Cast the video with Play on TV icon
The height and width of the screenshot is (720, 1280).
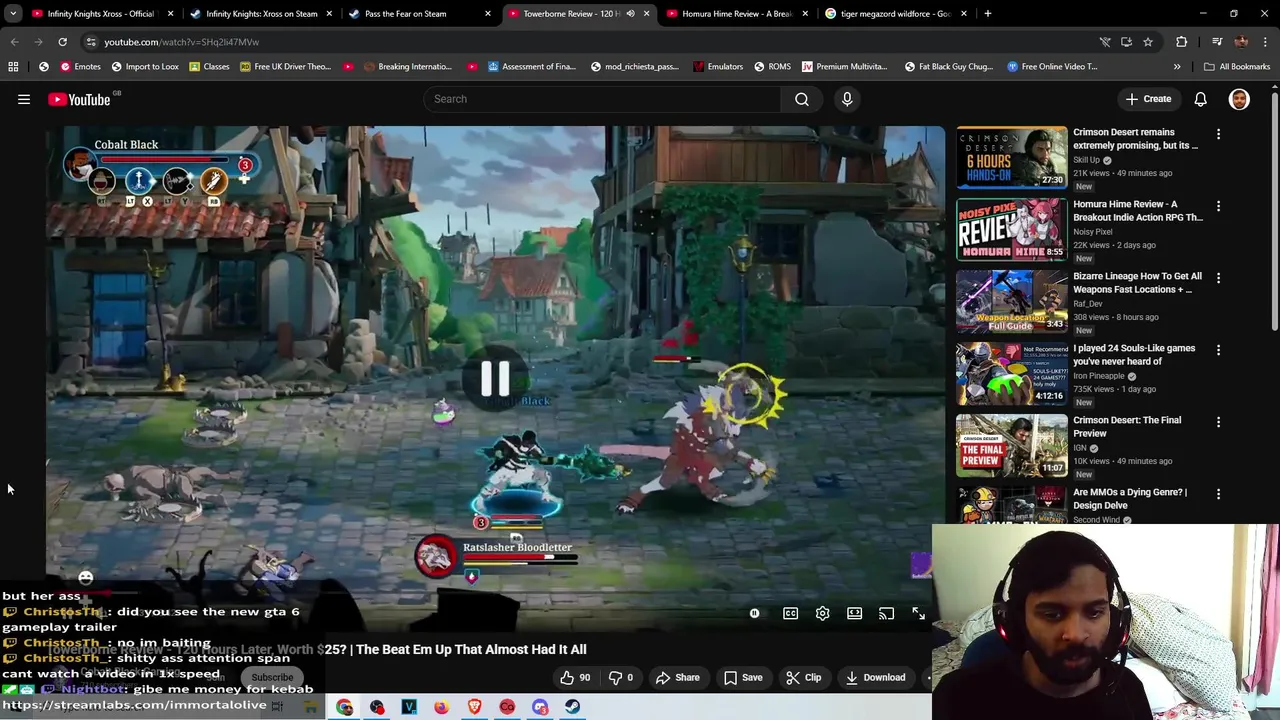point(886,613)
